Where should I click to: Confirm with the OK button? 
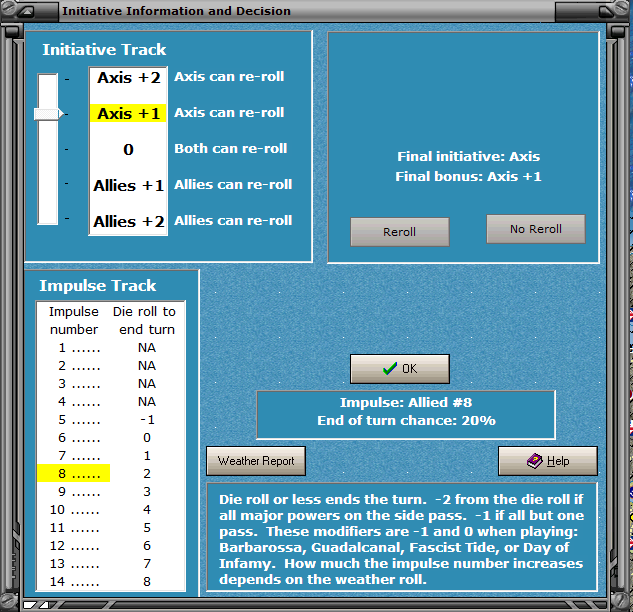400,369
